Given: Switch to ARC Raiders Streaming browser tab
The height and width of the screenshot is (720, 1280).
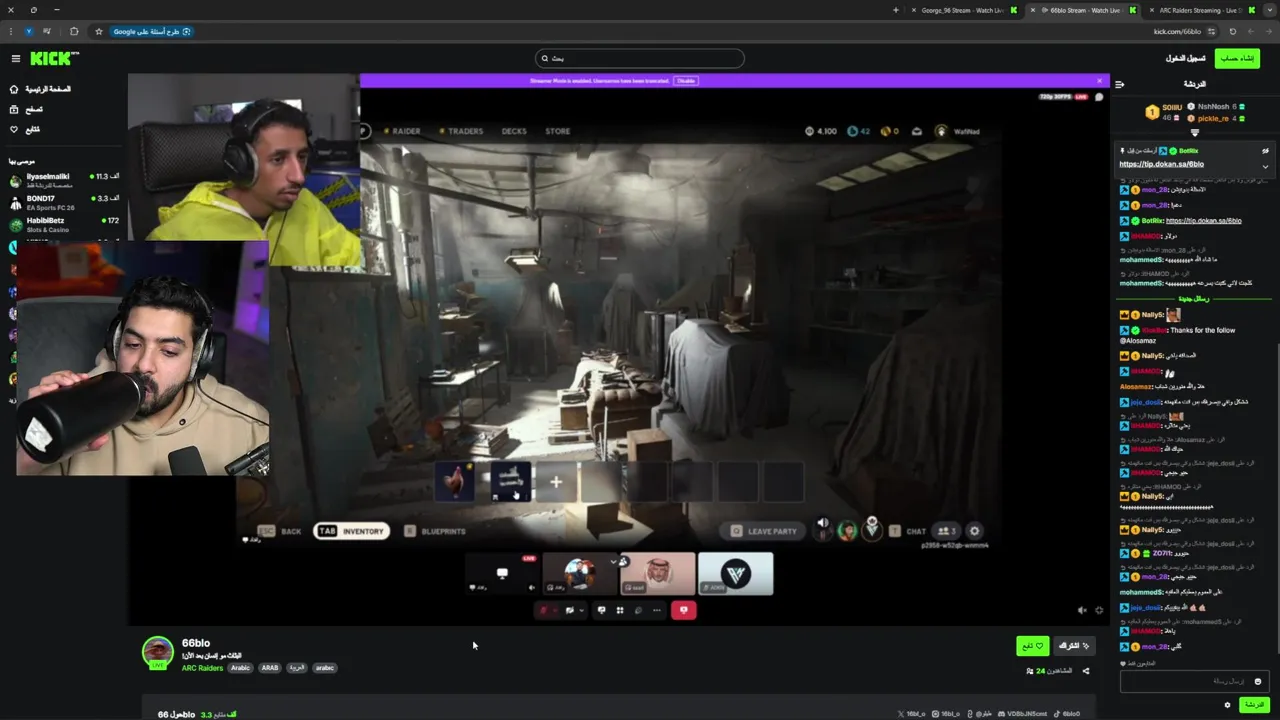Looking at the screenshot, I should [x=1200, y=10].
